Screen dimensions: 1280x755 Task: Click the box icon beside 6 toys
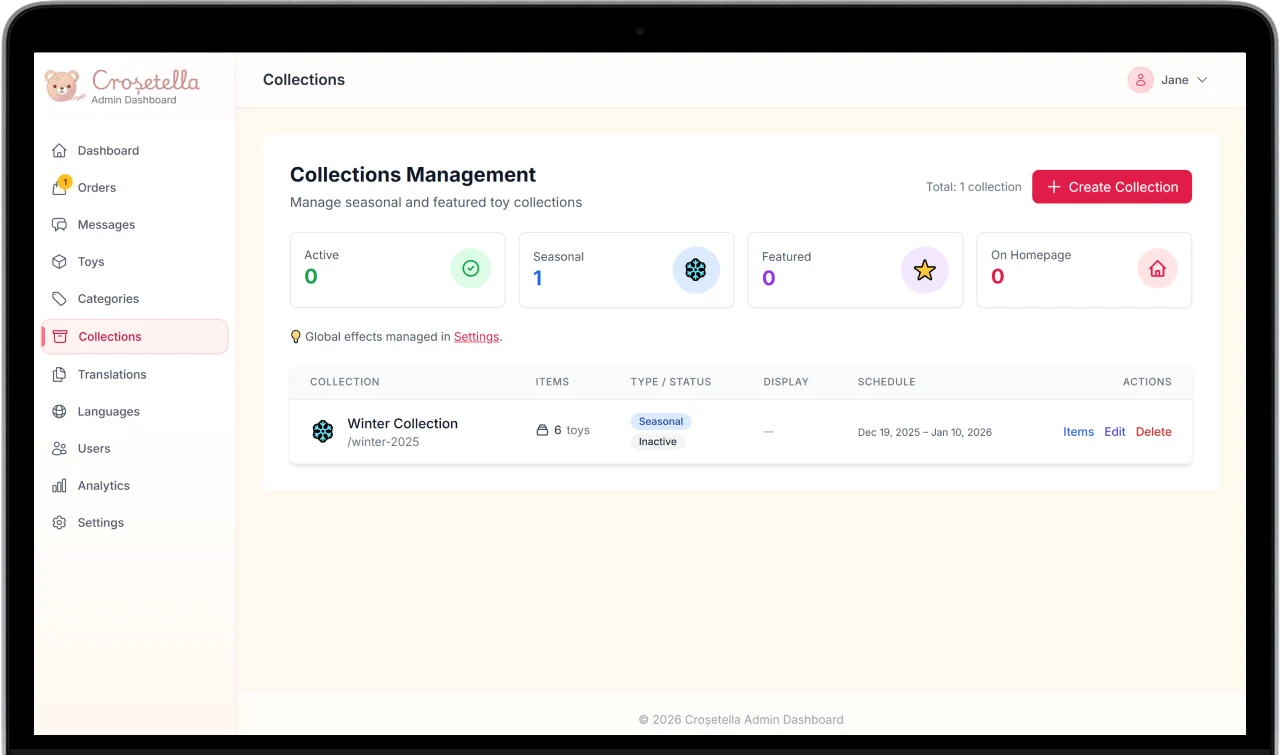coord(542,430)
